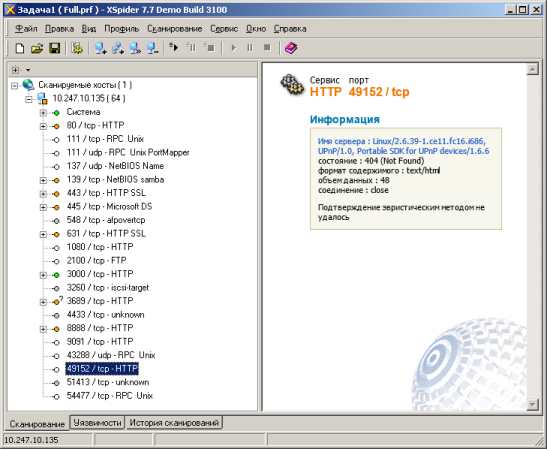Expand the 80 / tcp - HTTP node

tap(43, 126)
